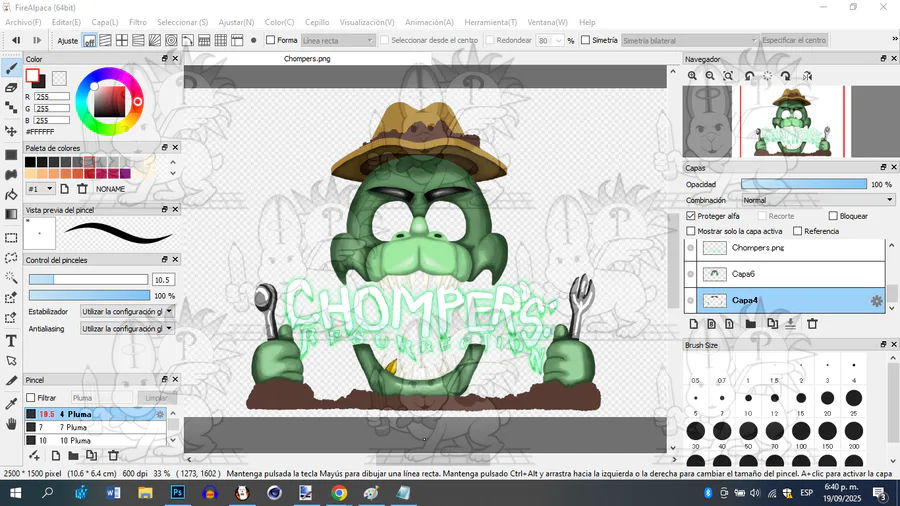900x506 pixels.
Task: Open the Filtro menu
Action: coord(138,22)
